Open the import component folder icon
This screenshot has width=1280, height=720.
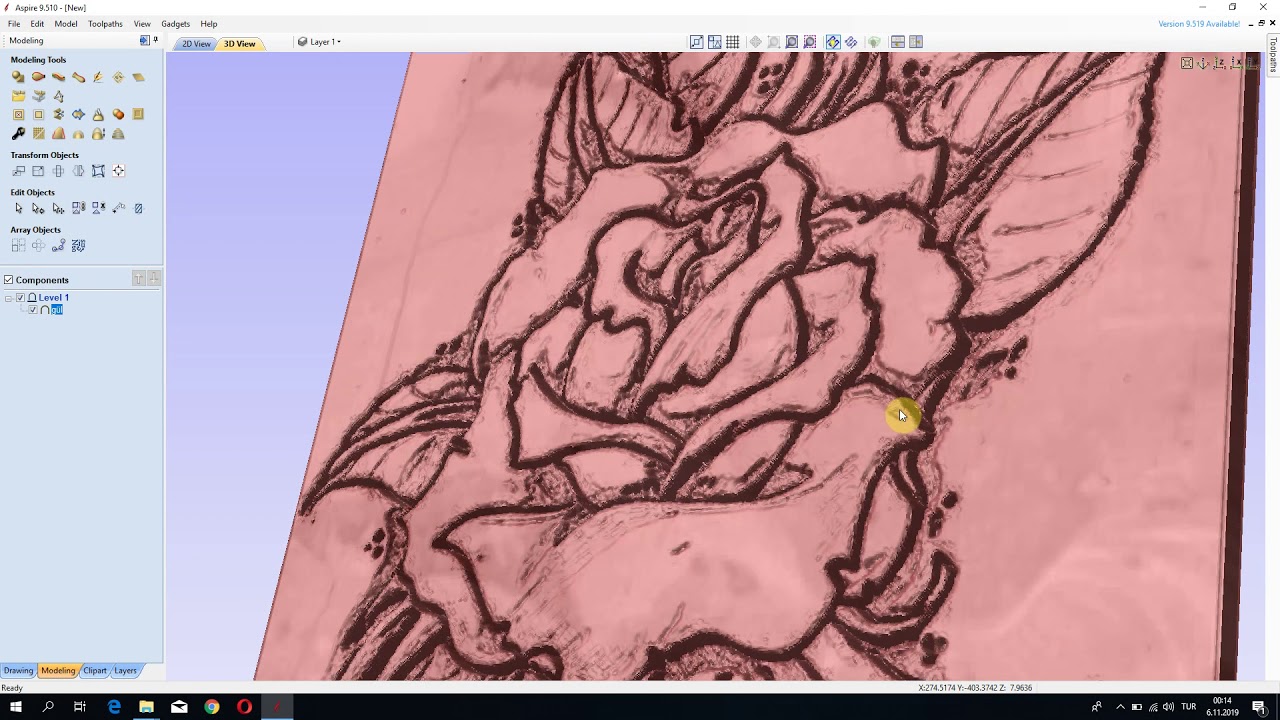pyautogui.click(x=18, y=96)
